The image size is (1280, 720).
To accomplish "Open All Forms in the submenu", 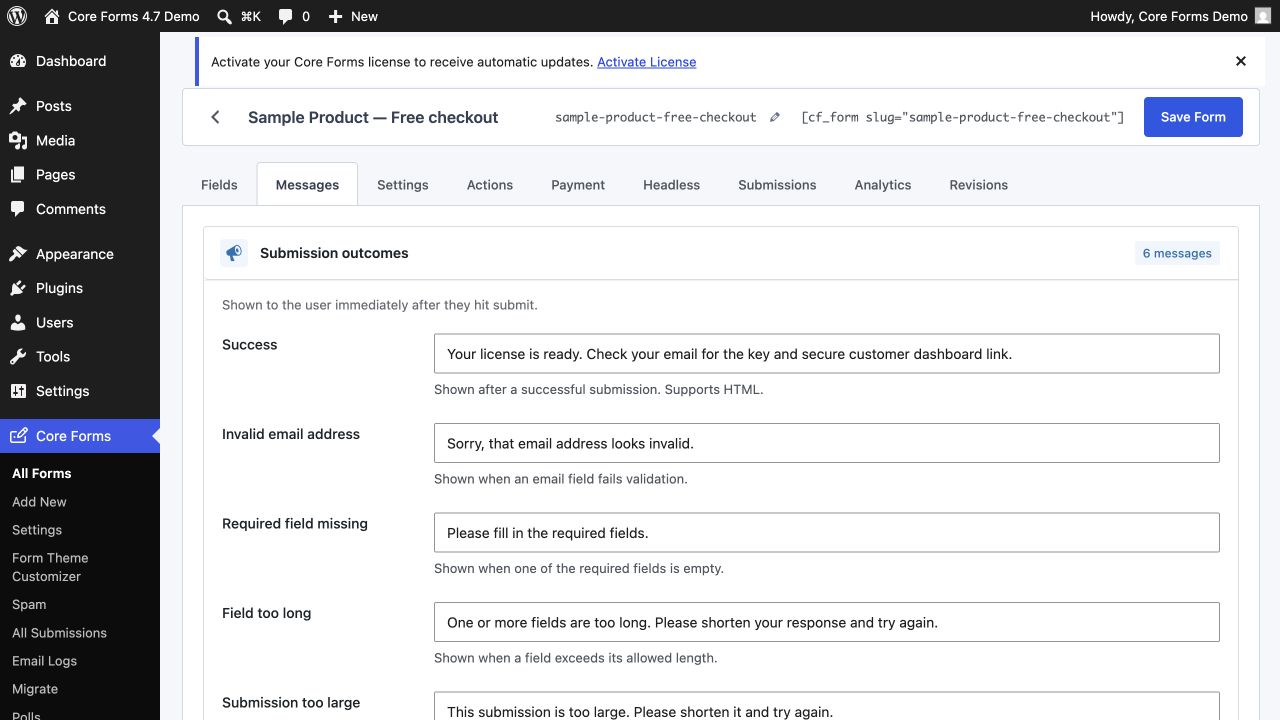I will click(42, 474).
